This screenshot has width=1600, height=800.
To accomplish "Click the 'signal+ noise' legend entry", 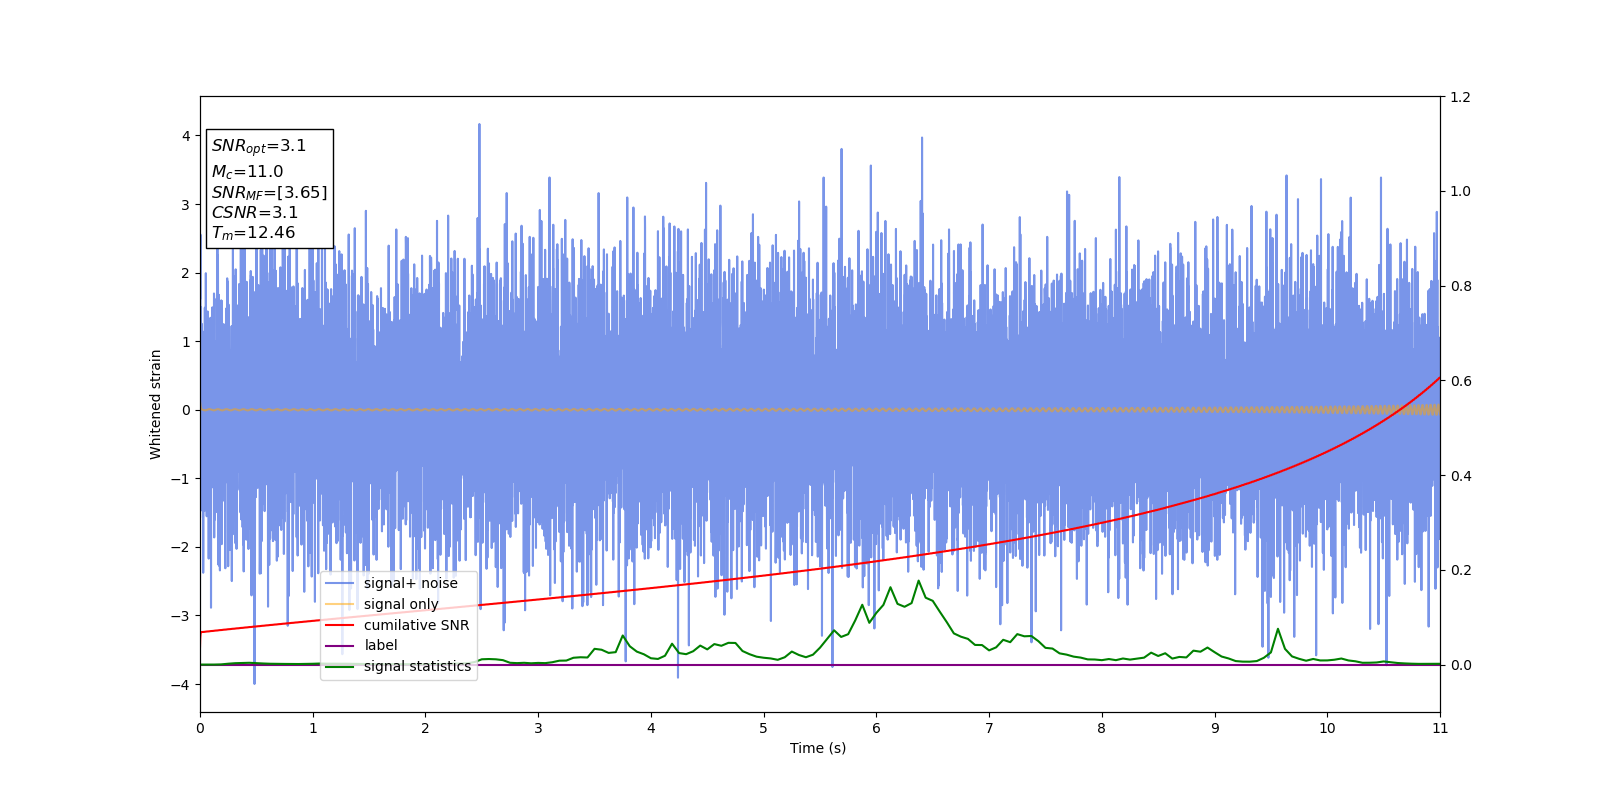I will [x=411, y=583].
